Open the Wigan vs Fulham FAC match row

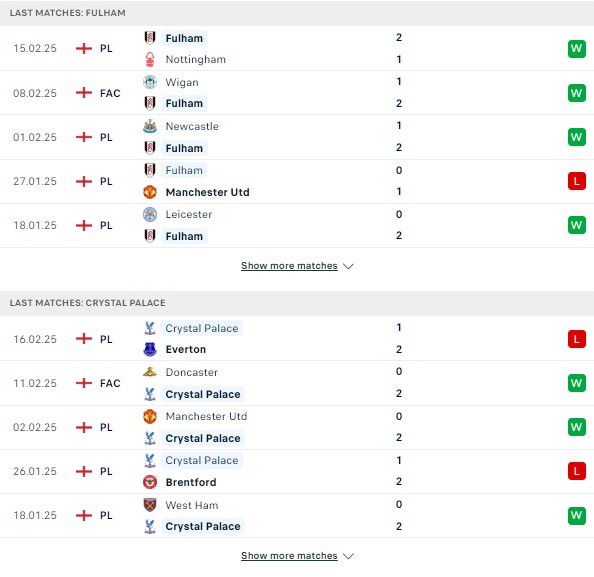click(x=297, y=93)
